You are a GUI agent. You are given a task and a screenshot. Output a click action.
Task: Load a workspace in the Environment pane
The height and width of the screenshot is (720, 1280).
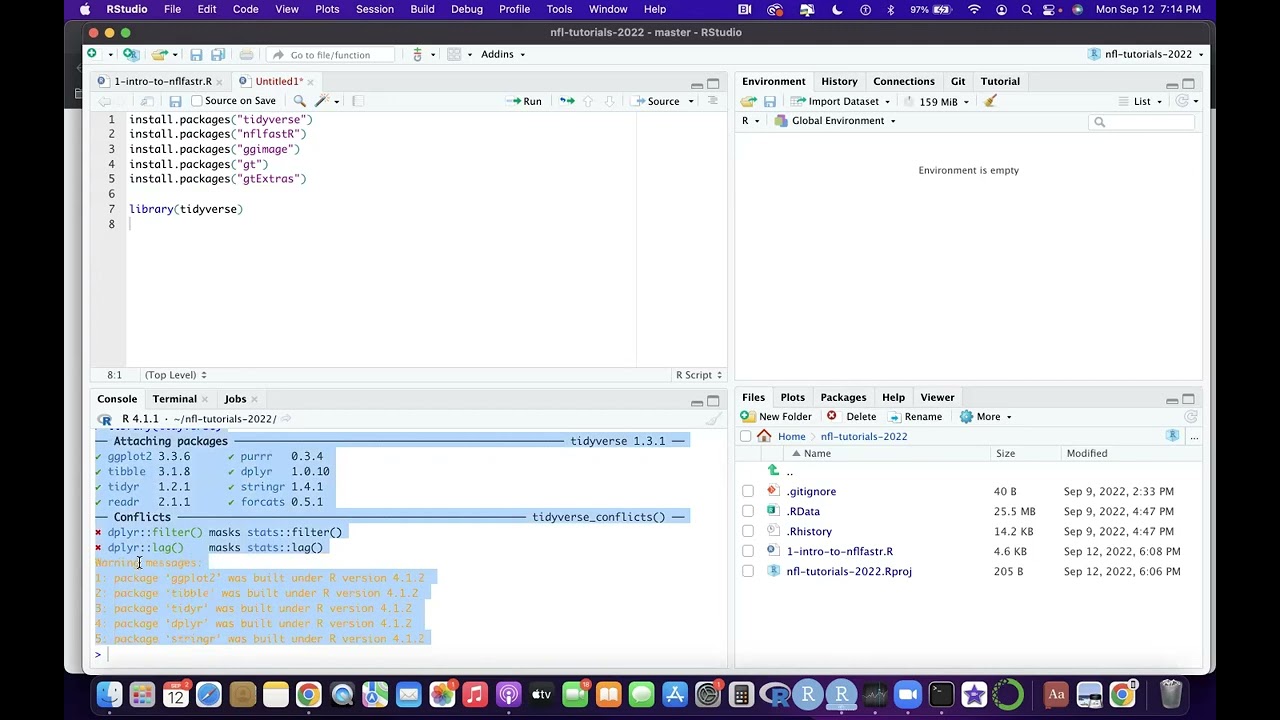click(x=748, y=101)
